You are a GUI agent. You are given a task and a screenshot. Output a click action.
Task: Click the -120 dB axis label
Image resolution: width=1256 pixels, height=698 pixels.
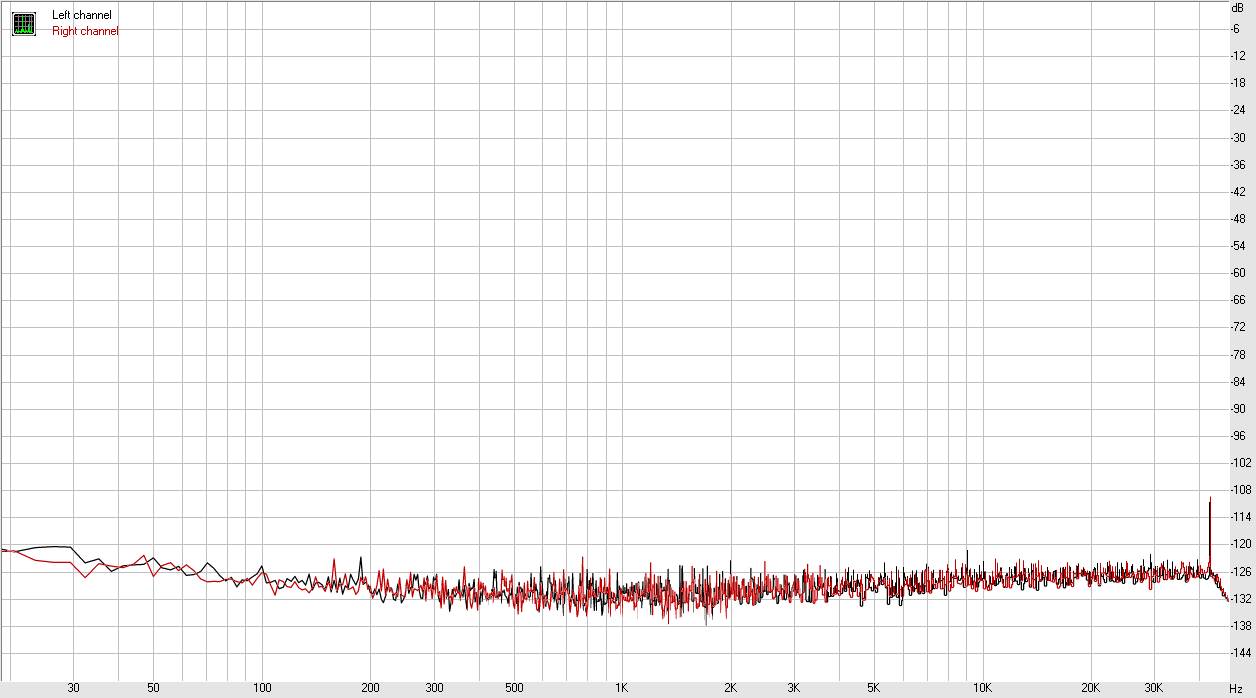point(1241,544)
